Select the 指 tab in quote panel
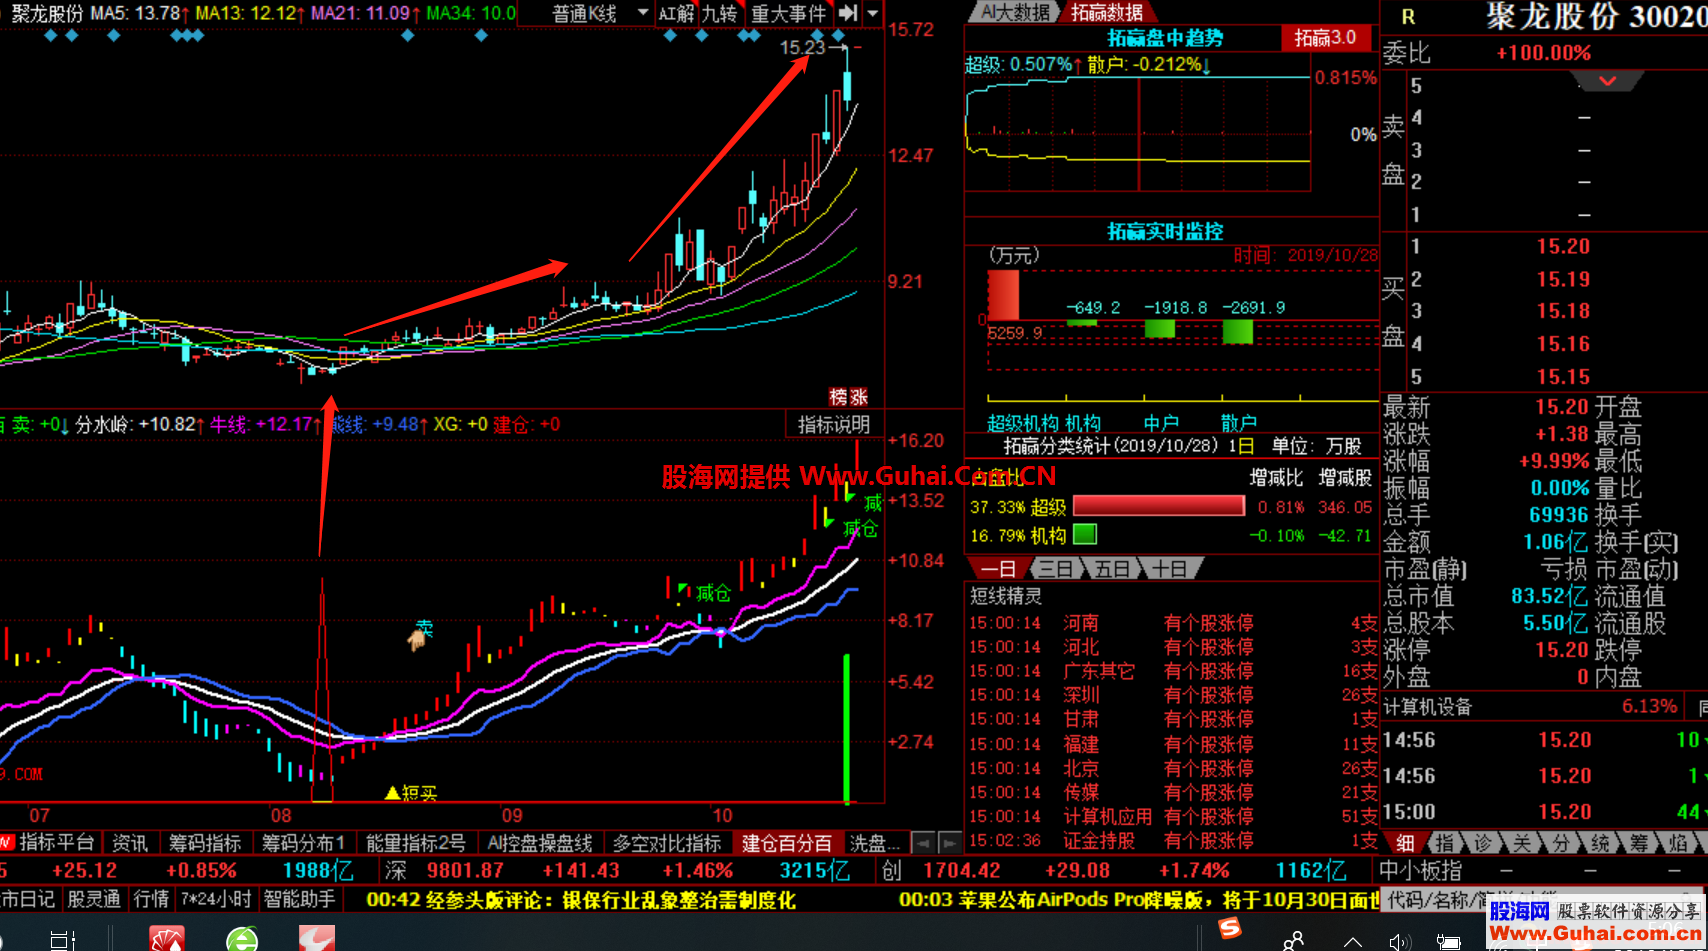Image resolution: width=1708 pixels, height=951 pixels. pyautogui.click(x=1445, y=843)
